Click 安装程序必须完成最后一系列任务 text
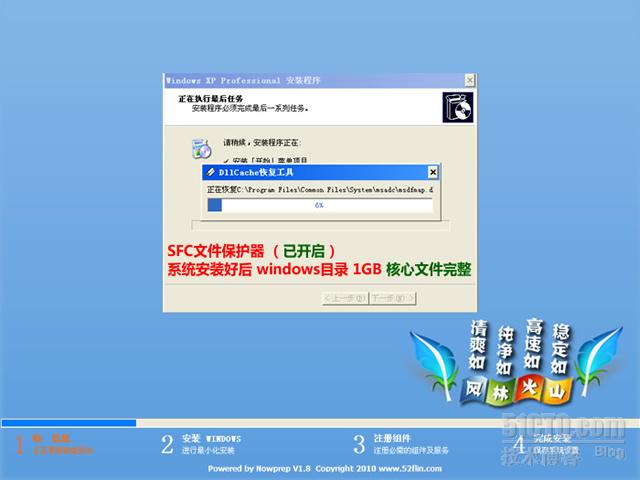 pyautogui.click(x=250, y=109)
